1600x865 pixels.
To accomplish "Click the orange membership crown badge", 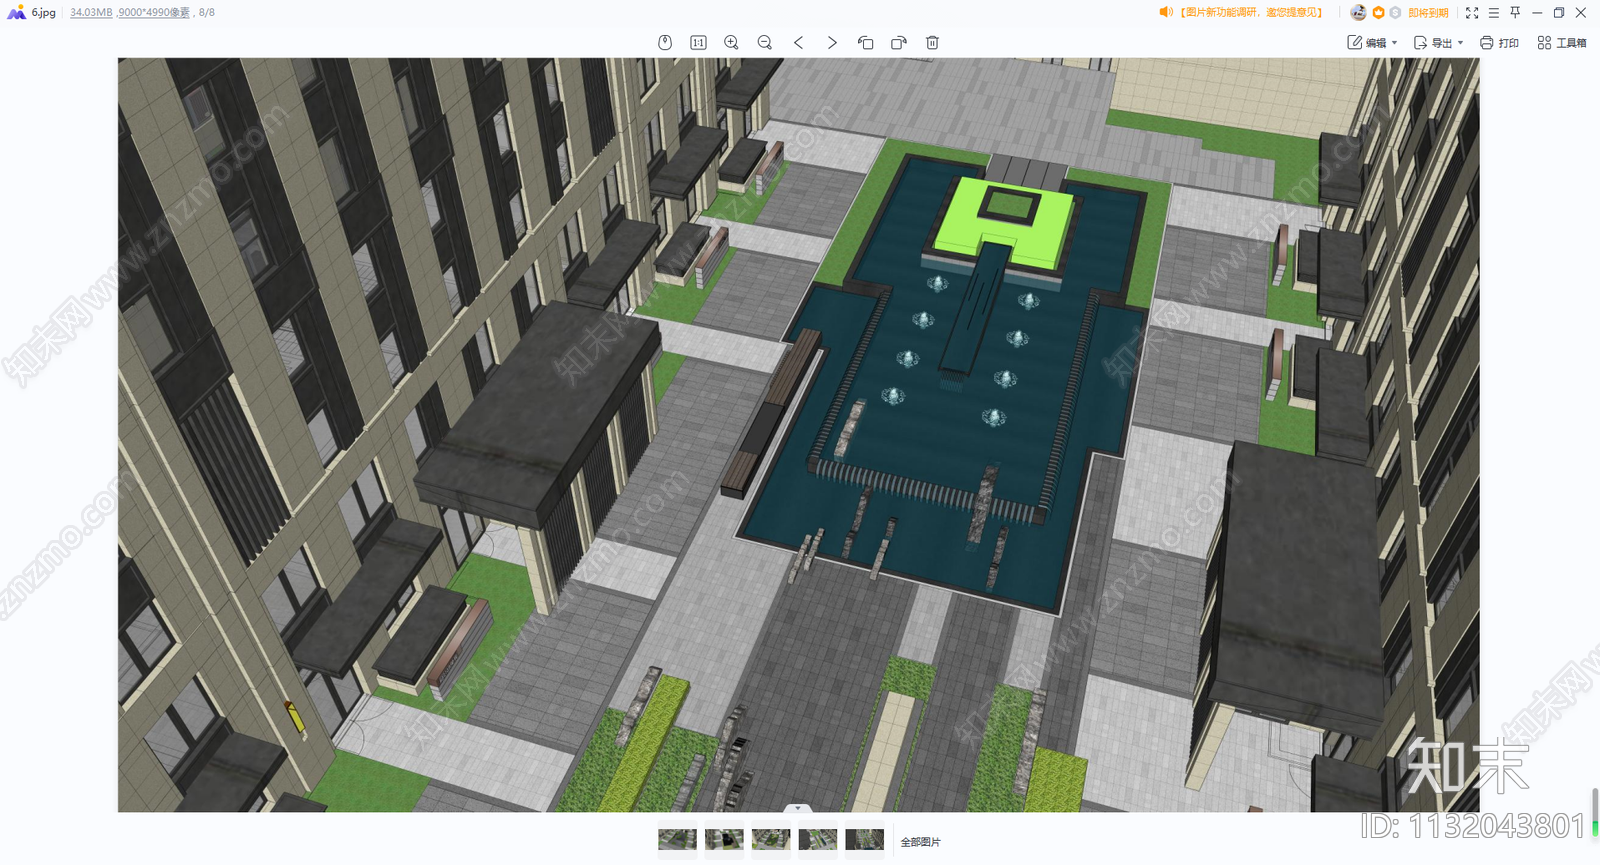I will tap(1379, 13).
